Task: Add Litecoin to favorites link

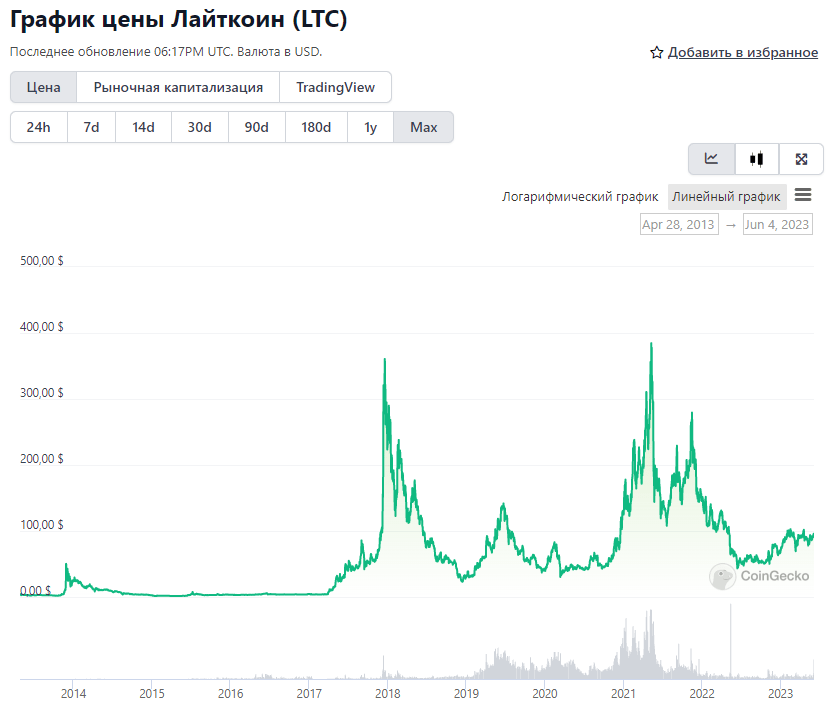Action: [743, 53]
